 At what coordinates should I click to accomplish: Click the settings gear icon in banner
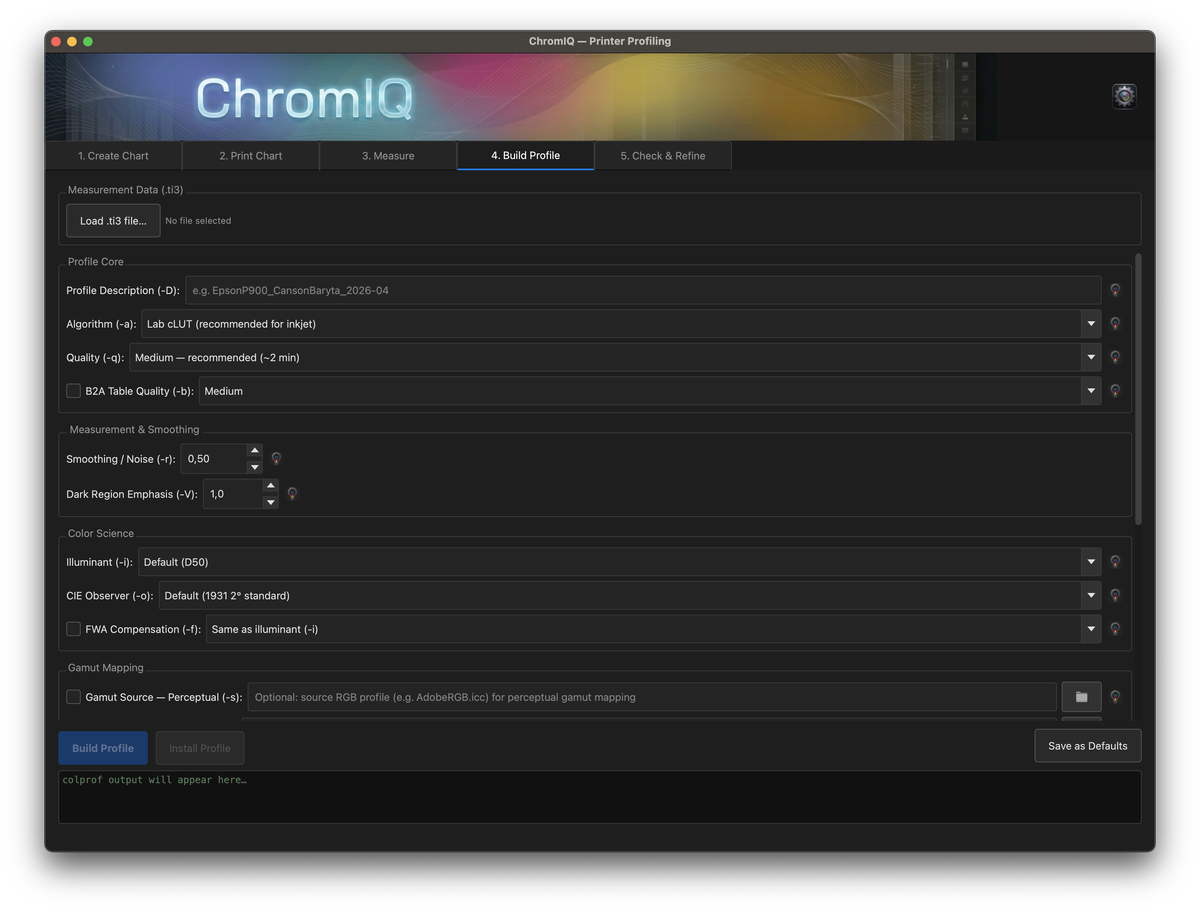1124,96
